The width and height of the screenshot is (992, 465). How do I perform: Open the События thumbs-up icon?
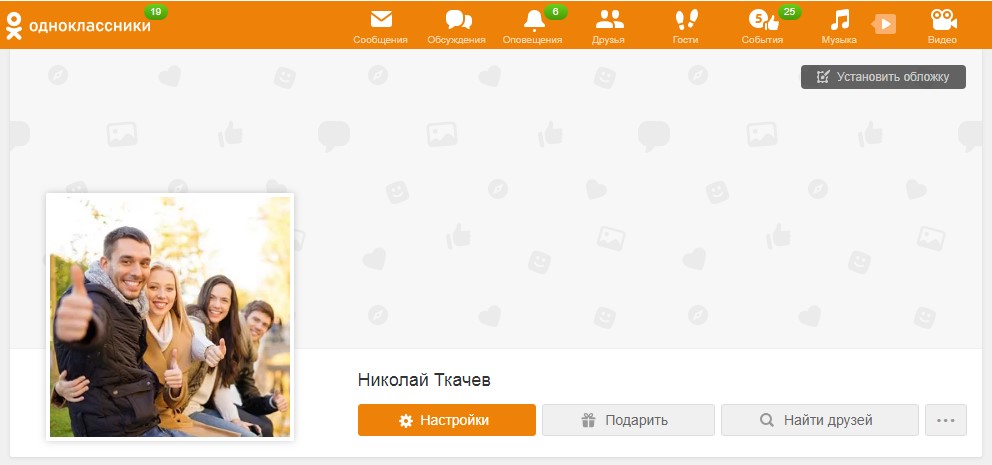coord(763,20)
